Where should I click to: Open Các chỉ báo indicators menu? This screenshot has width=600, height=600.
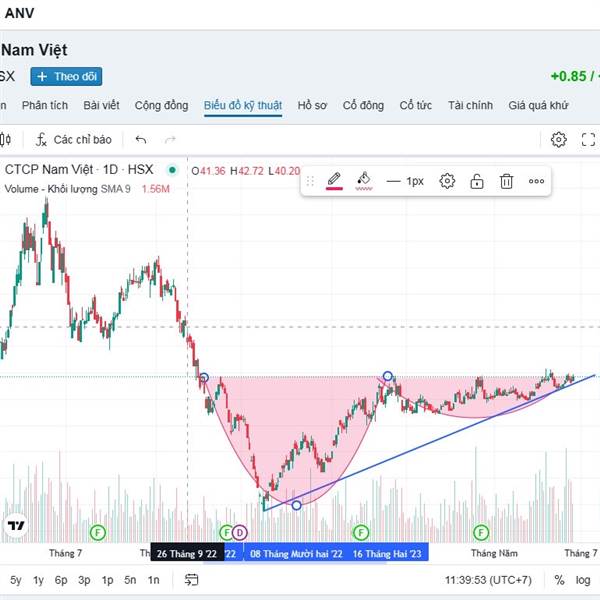click(73, 140)
